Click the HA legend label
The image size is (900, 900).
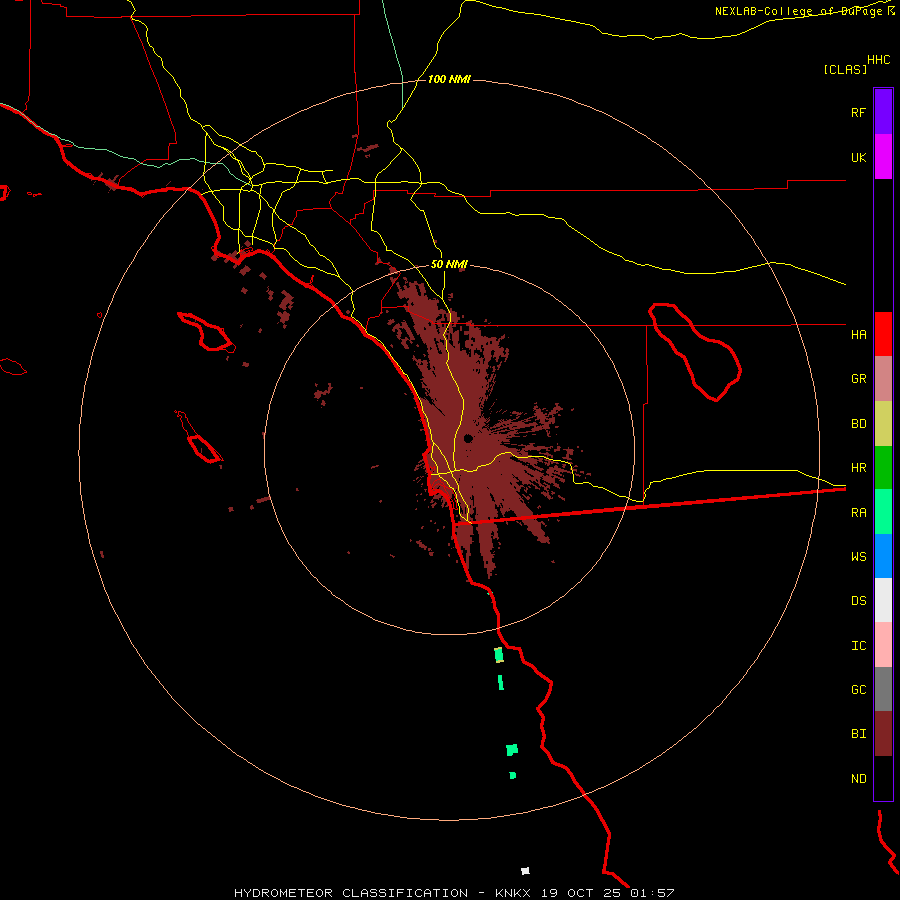point(858,334)
